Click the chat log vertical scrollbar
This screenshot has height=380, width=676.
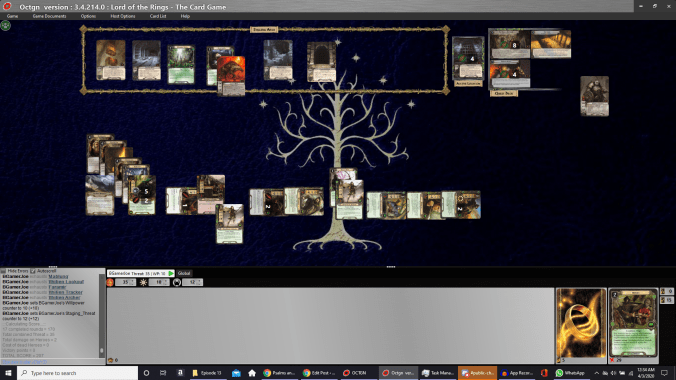tap(102, 315)
